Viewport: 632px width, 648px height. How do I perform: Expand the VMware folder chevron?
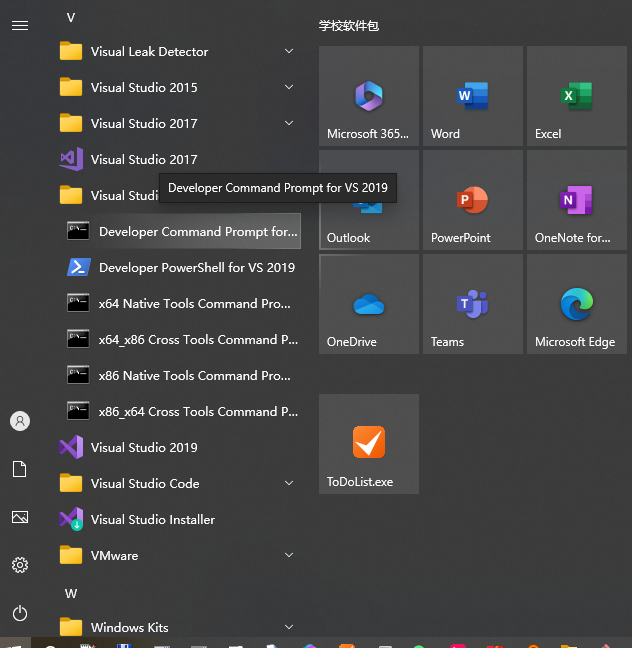[x=288, y=556]
